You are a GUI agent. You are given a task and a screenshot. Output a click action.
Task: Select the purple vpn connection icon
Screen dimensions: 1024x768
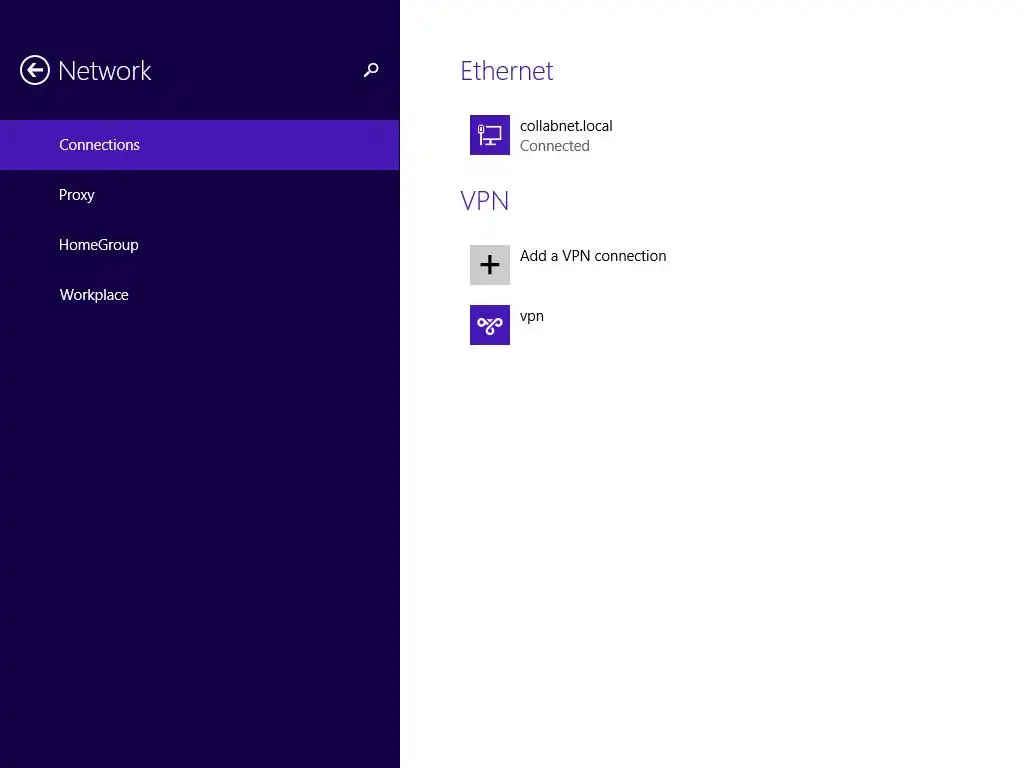point(490,325)
